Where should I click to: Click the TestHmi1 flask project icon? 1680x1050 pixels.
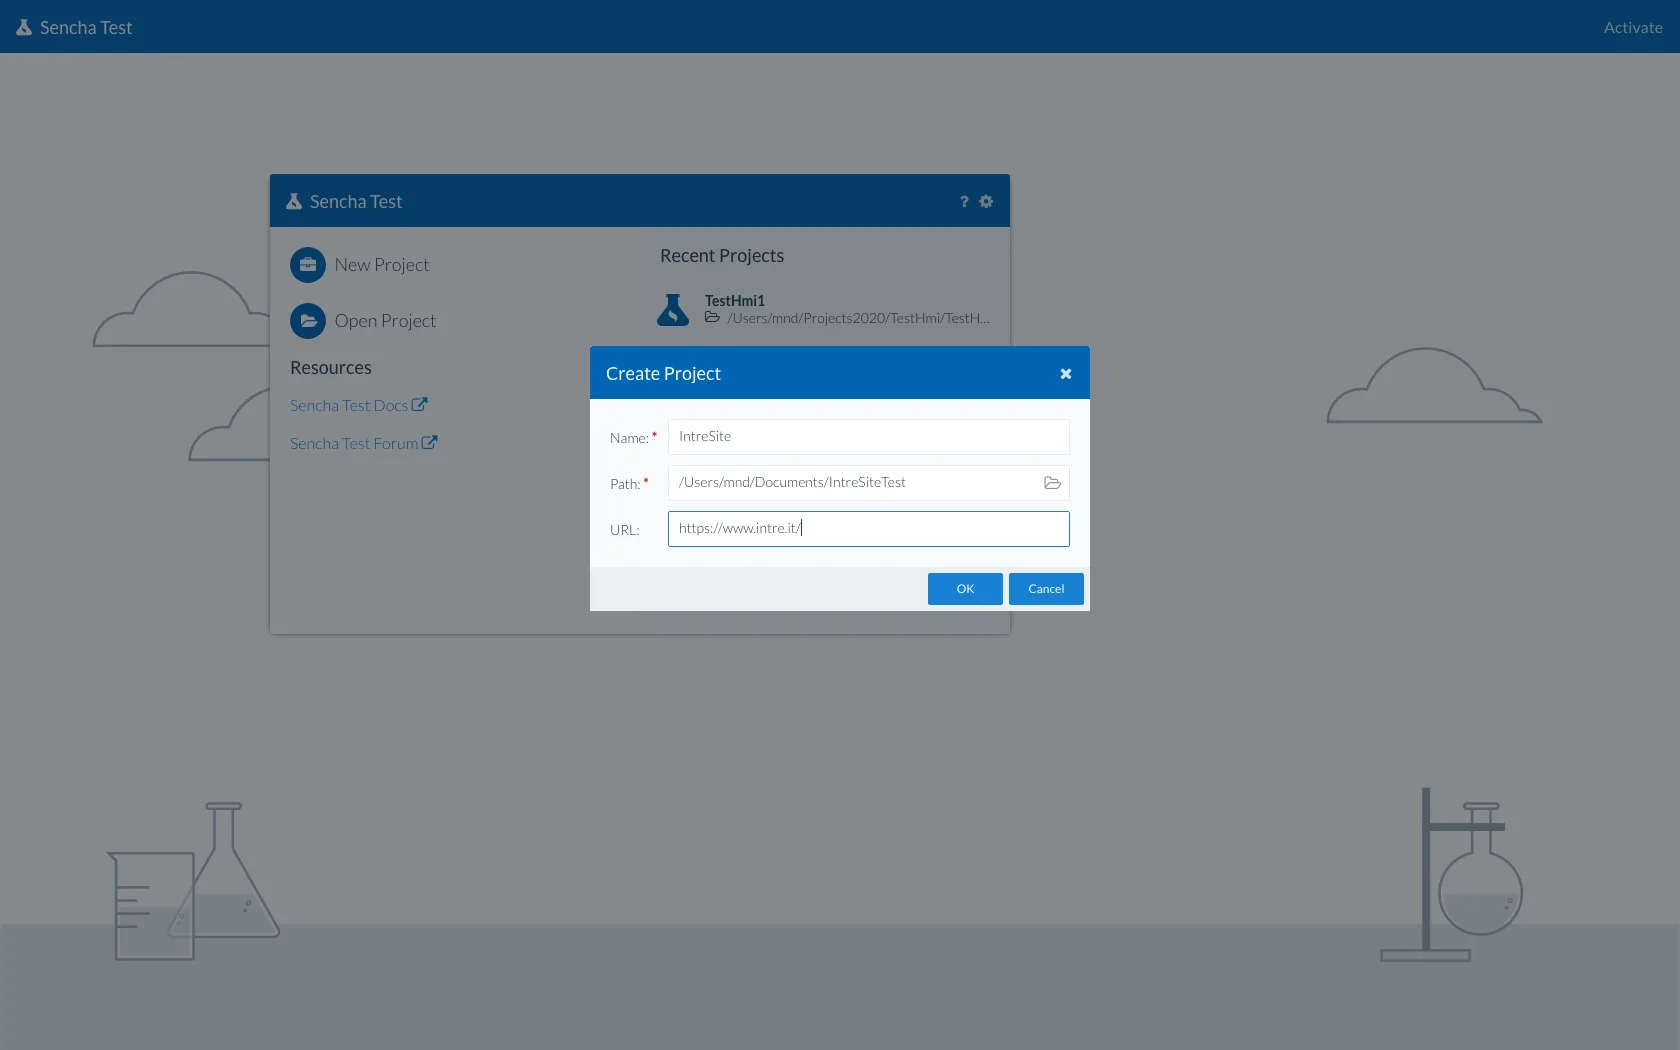coord(673,310)
